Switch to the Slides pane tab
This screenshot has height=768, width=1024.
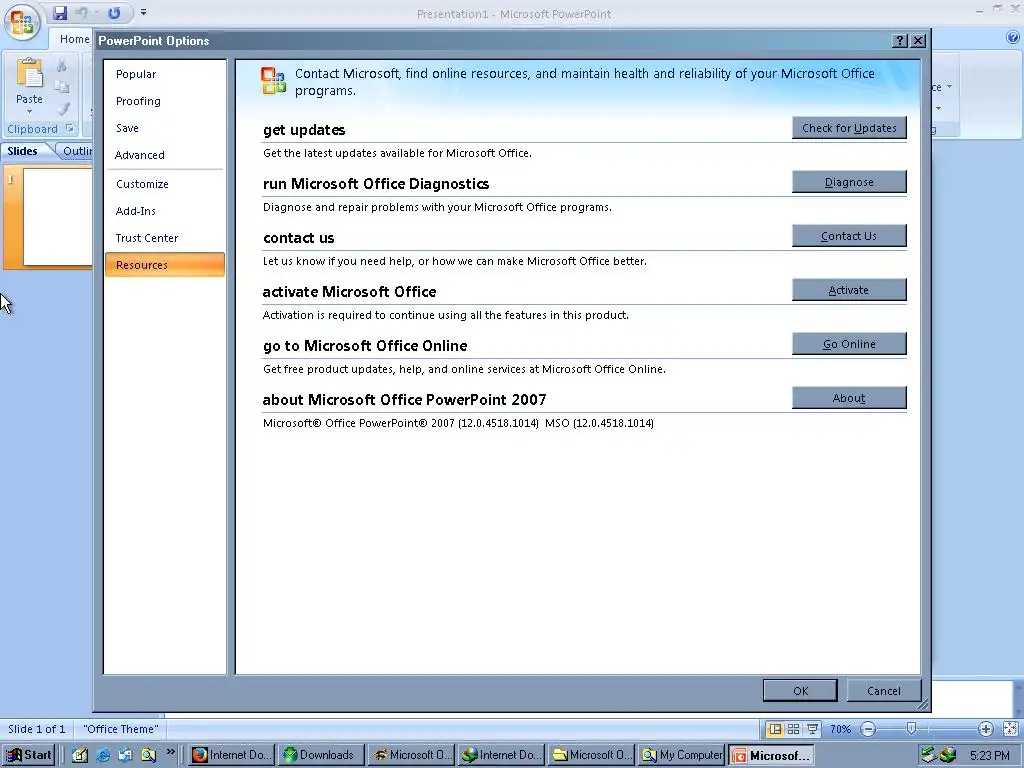click(23, 151)
